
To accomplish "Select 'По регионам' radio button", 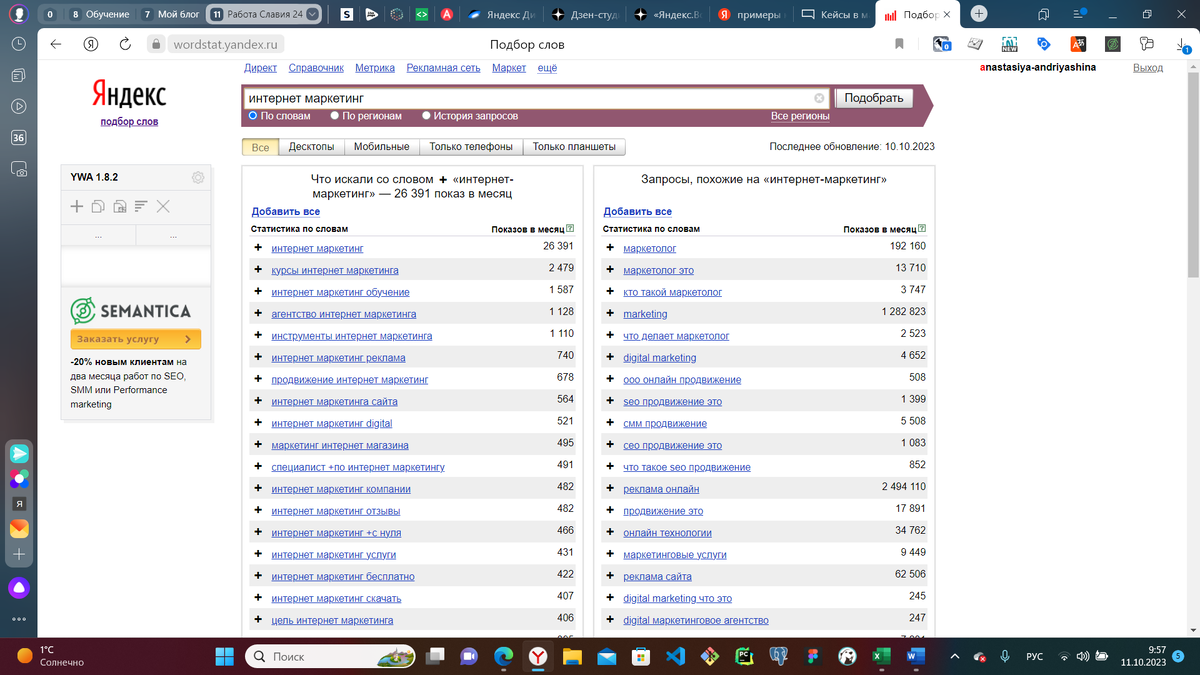I will point(335,116).
